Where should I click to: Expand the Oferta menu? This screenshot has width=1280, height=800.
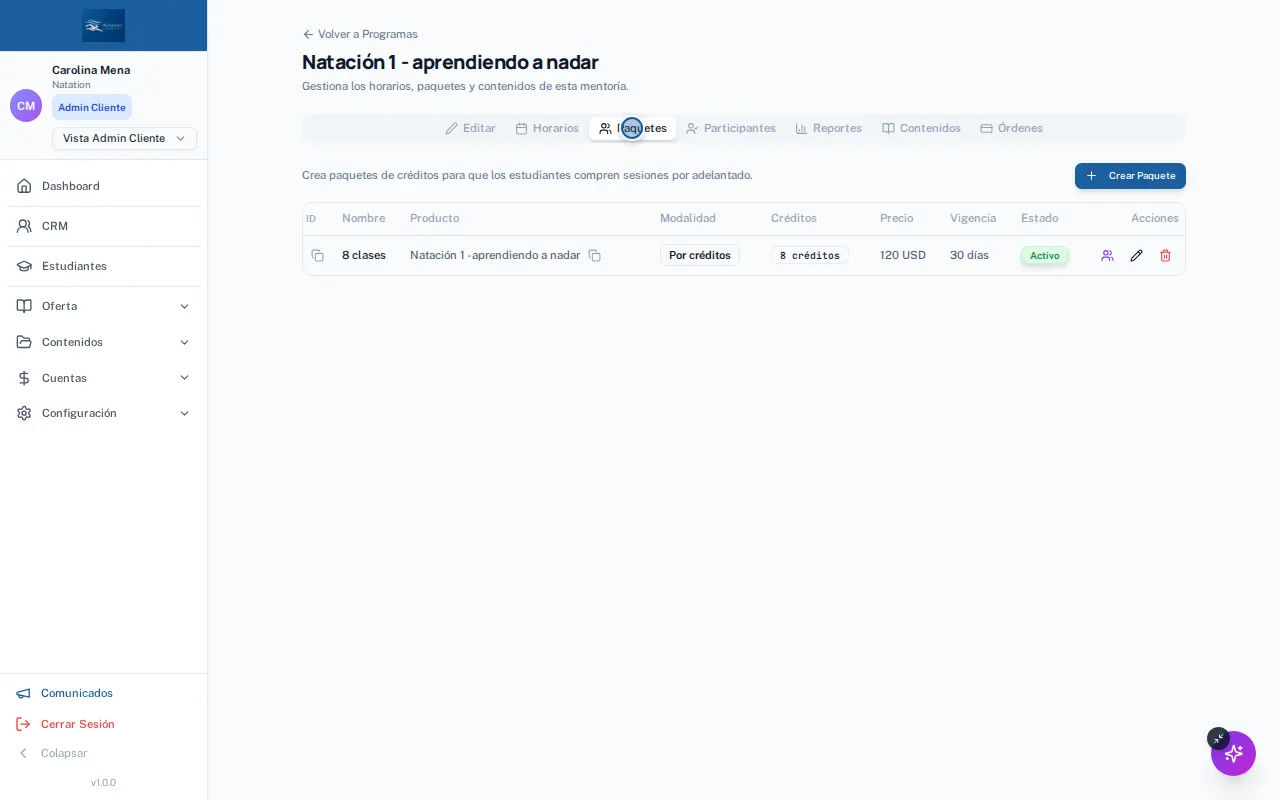[x=104, y=306]
